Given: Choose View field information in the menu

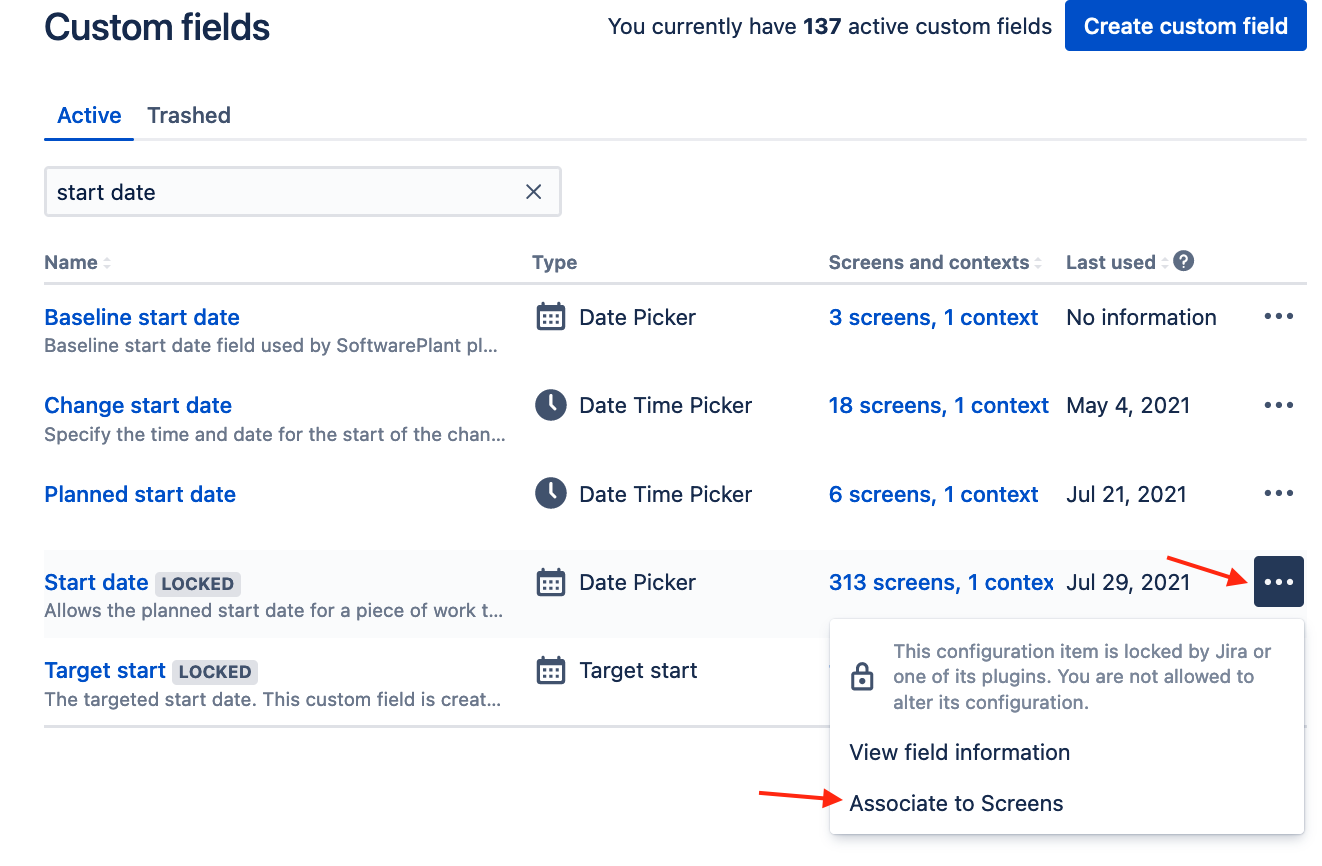Looking at the screenshot, I should 959,752.
